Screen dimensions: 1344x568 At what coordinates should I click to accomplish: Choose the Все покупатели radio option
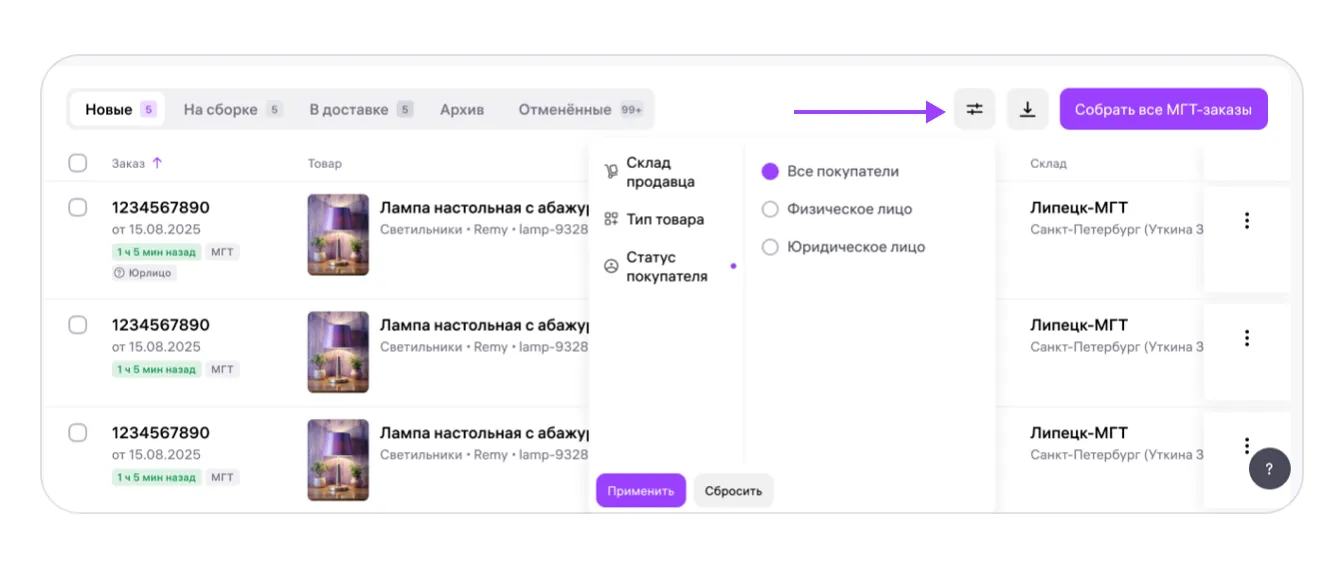coord(770,172)
